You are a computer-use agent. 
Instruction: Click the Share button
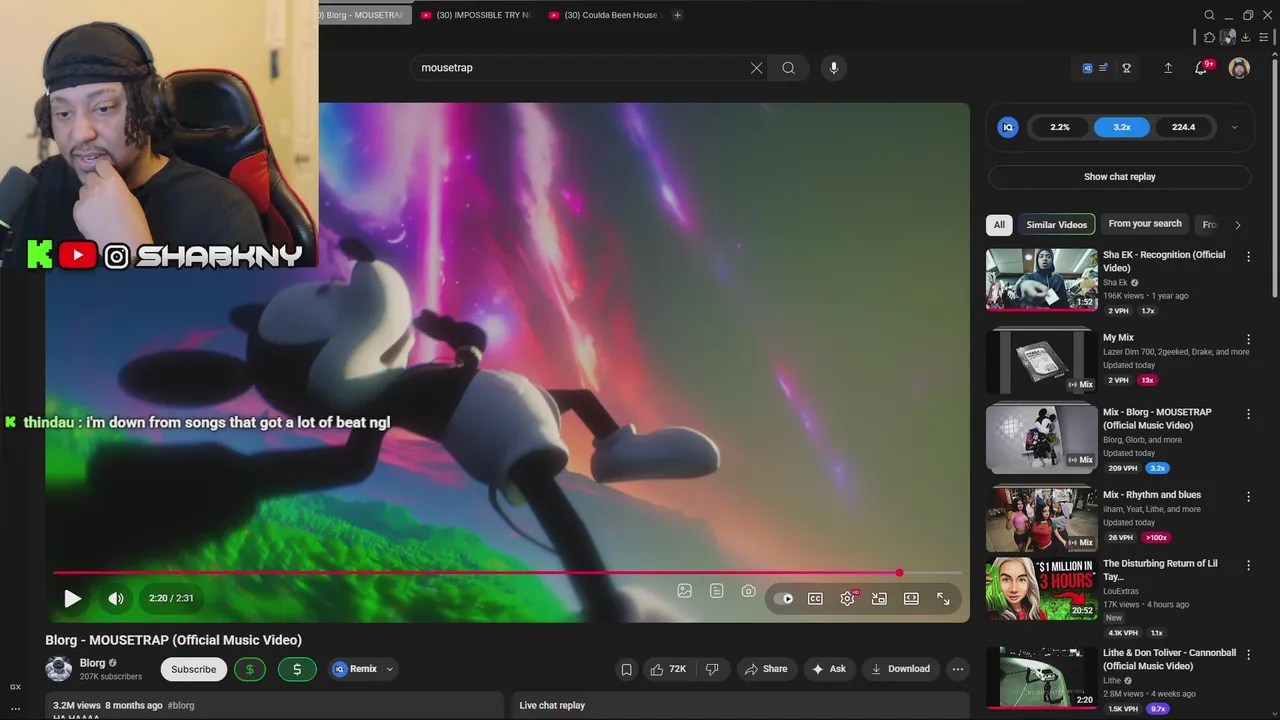point(765,669)
